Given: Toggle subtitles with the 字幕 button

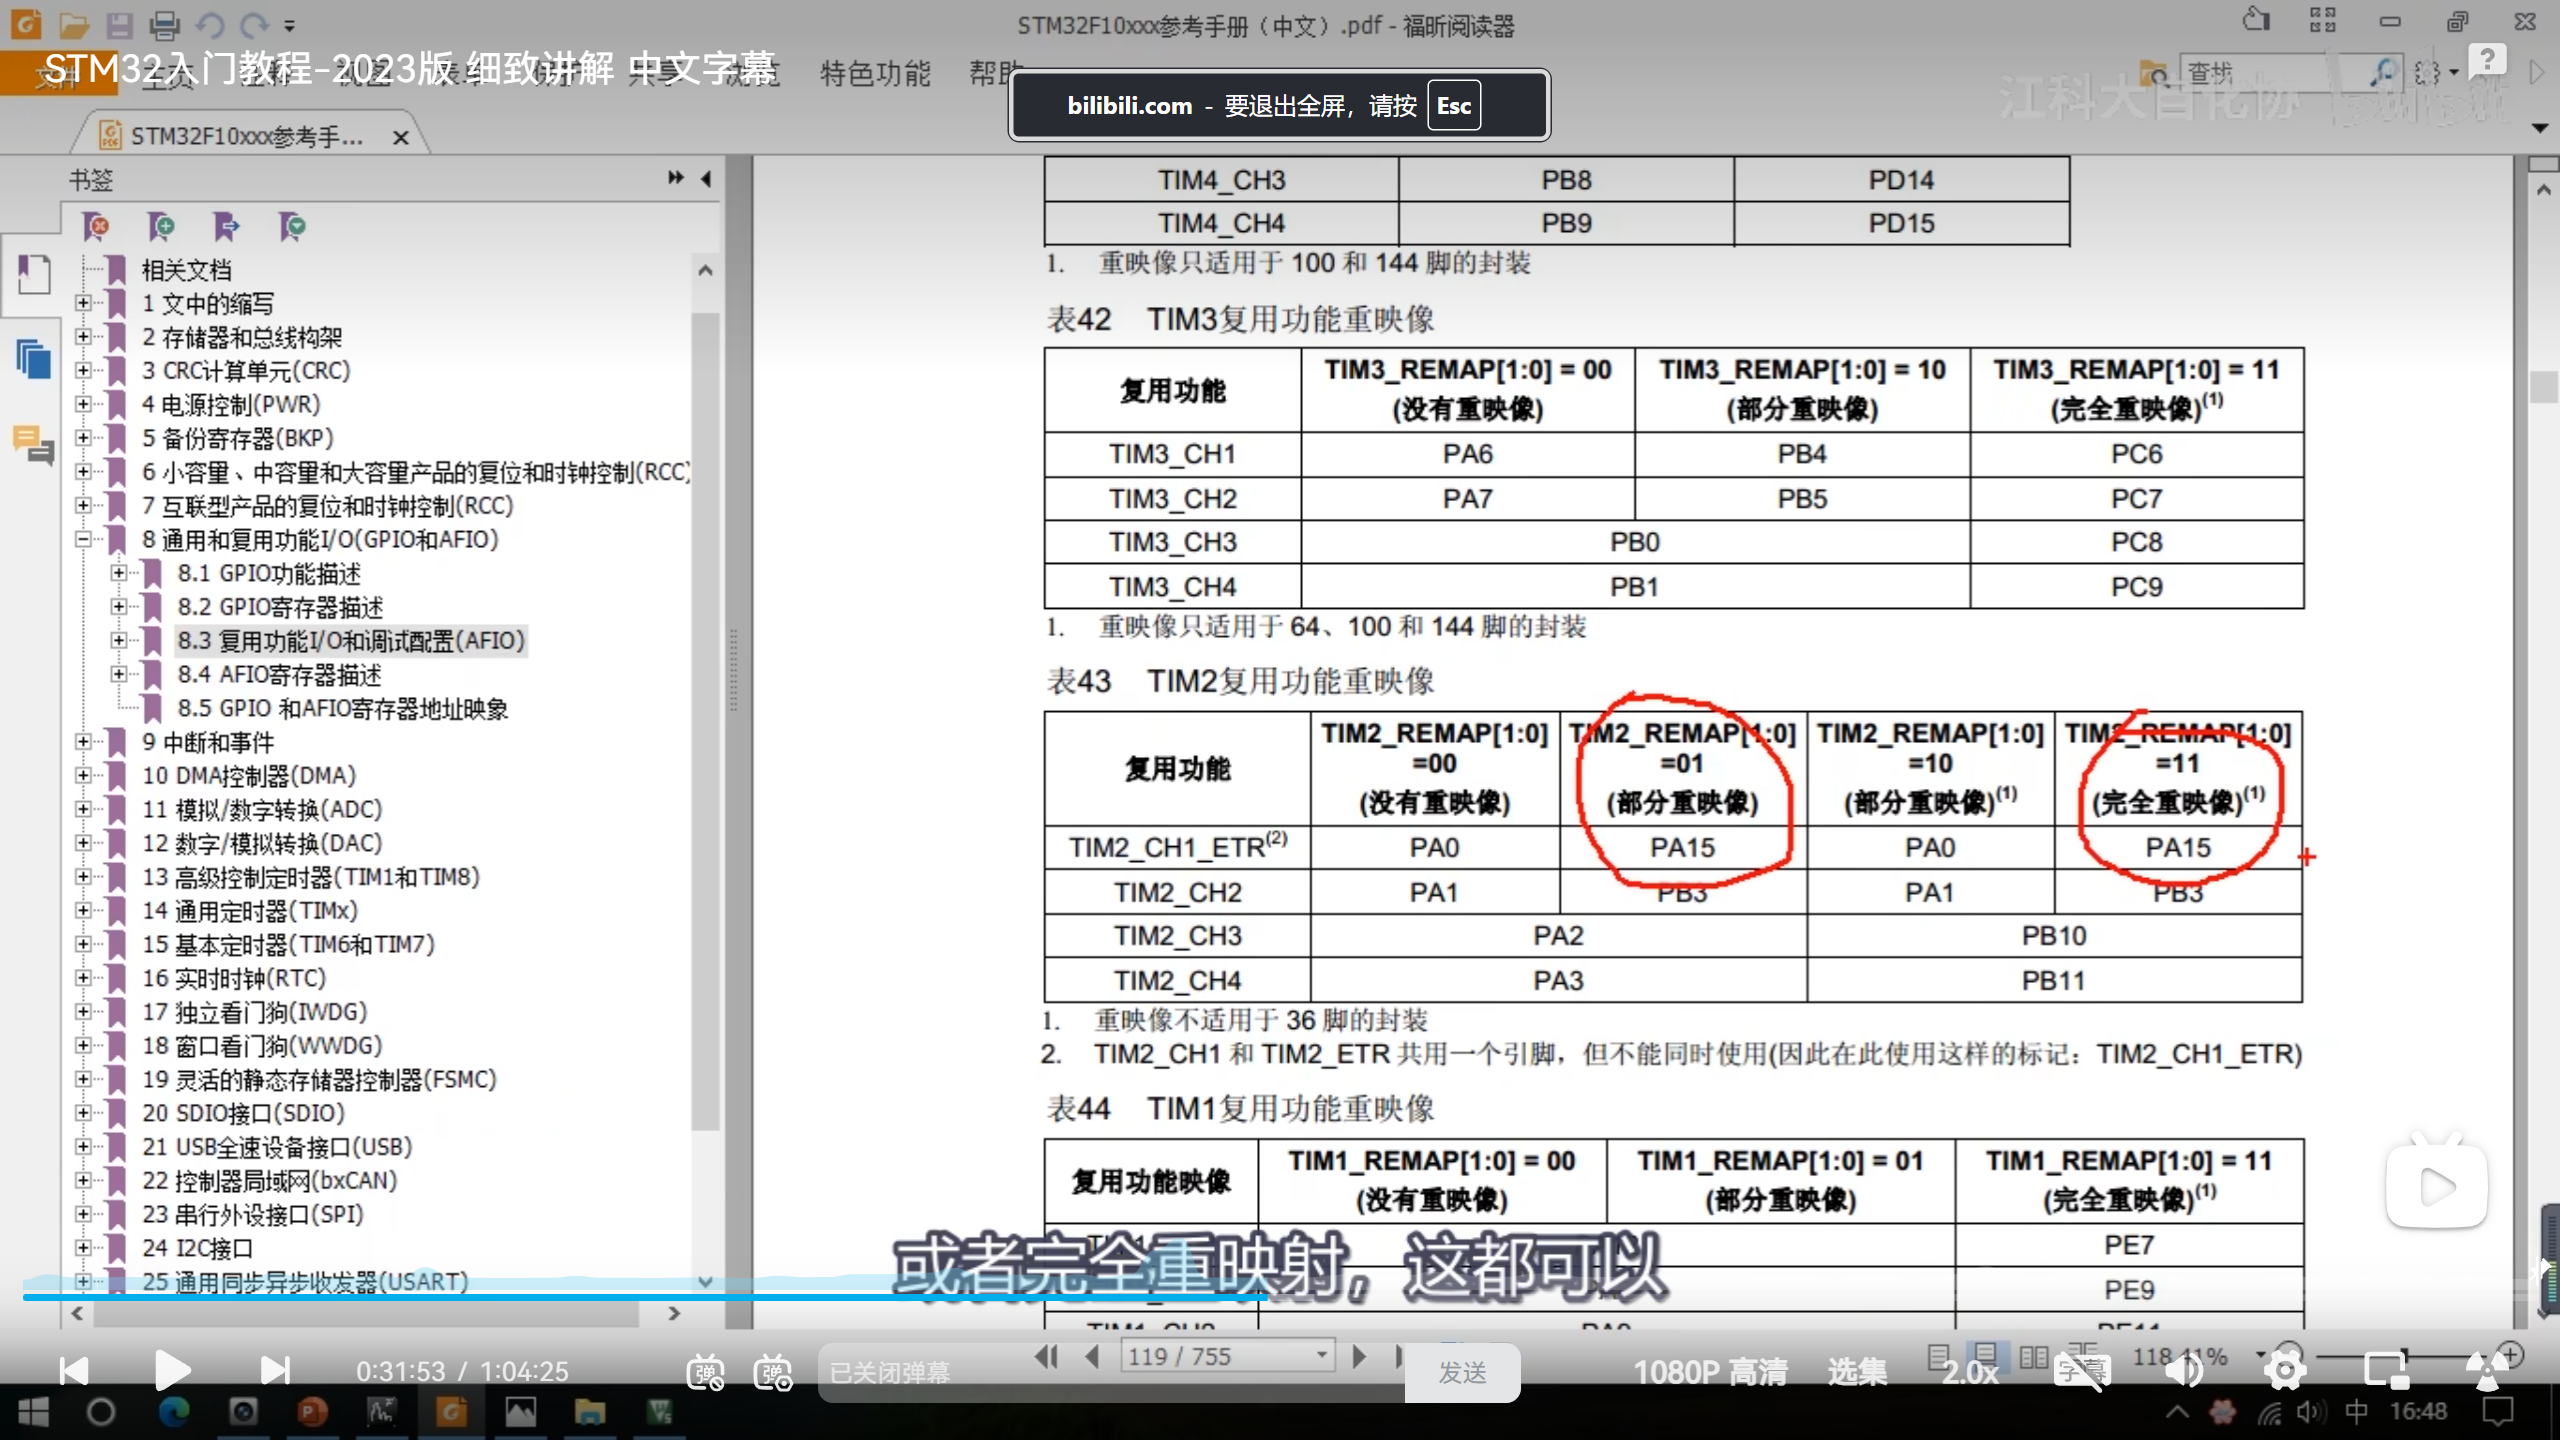Looking at the screenshot, I should [2080, 1371].
